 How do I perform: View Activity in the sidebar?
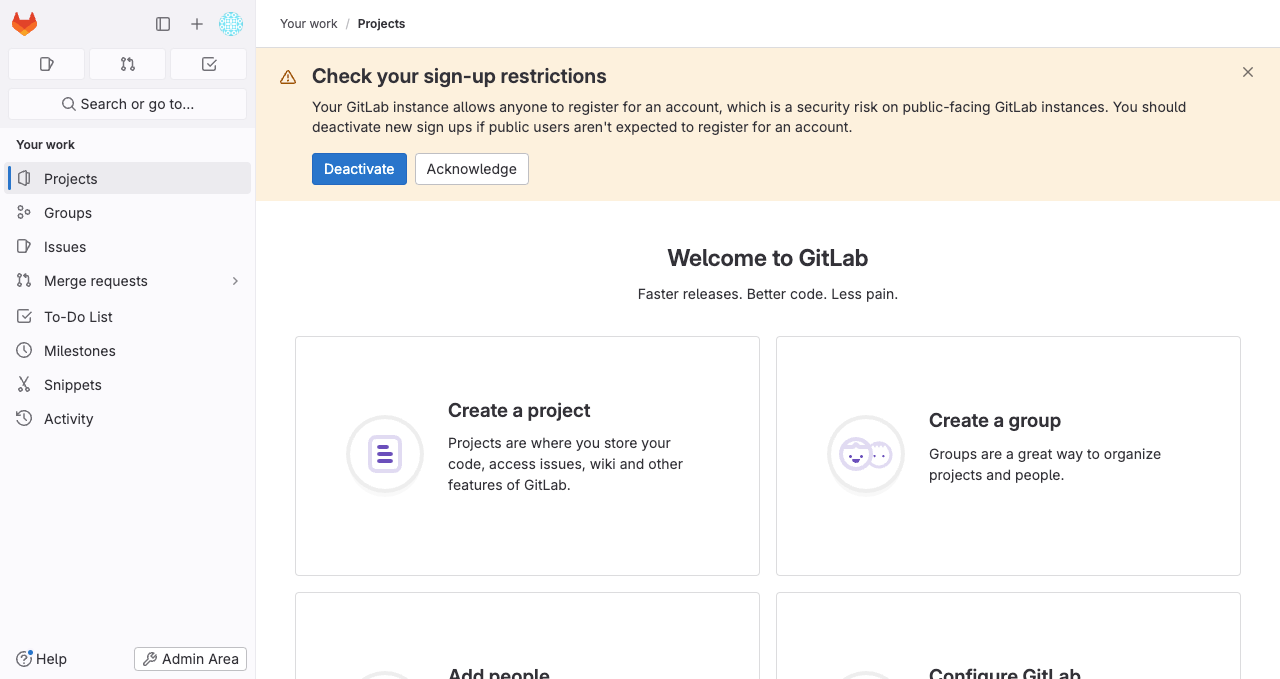click(x=128, y=419)
